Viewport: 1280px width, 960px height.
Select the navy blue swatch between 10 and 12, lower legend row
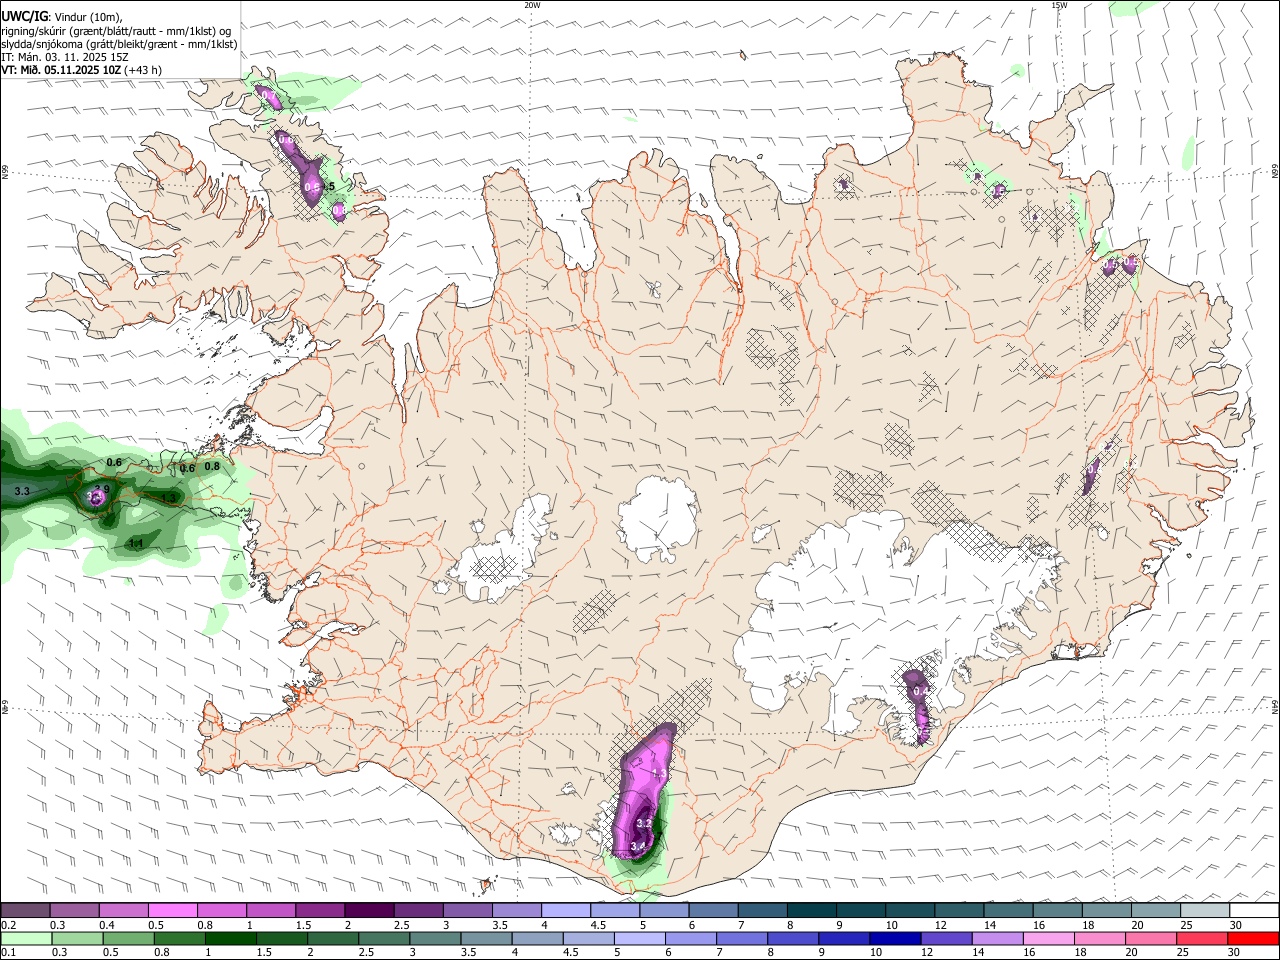coord(893,938)
